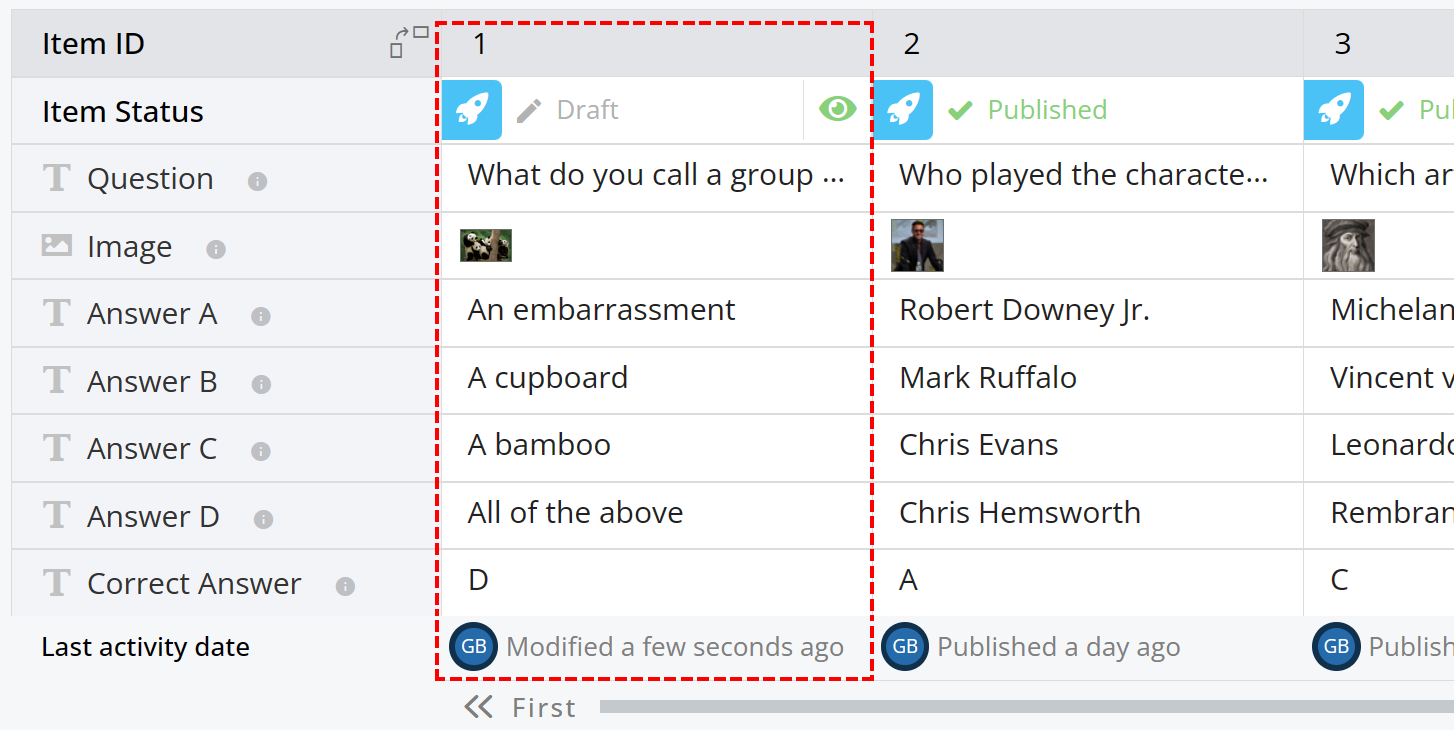1454x730 pixels.
Task: Click the info icon beside Answer A
Action: pyautogui.click(x=261, y=316)
